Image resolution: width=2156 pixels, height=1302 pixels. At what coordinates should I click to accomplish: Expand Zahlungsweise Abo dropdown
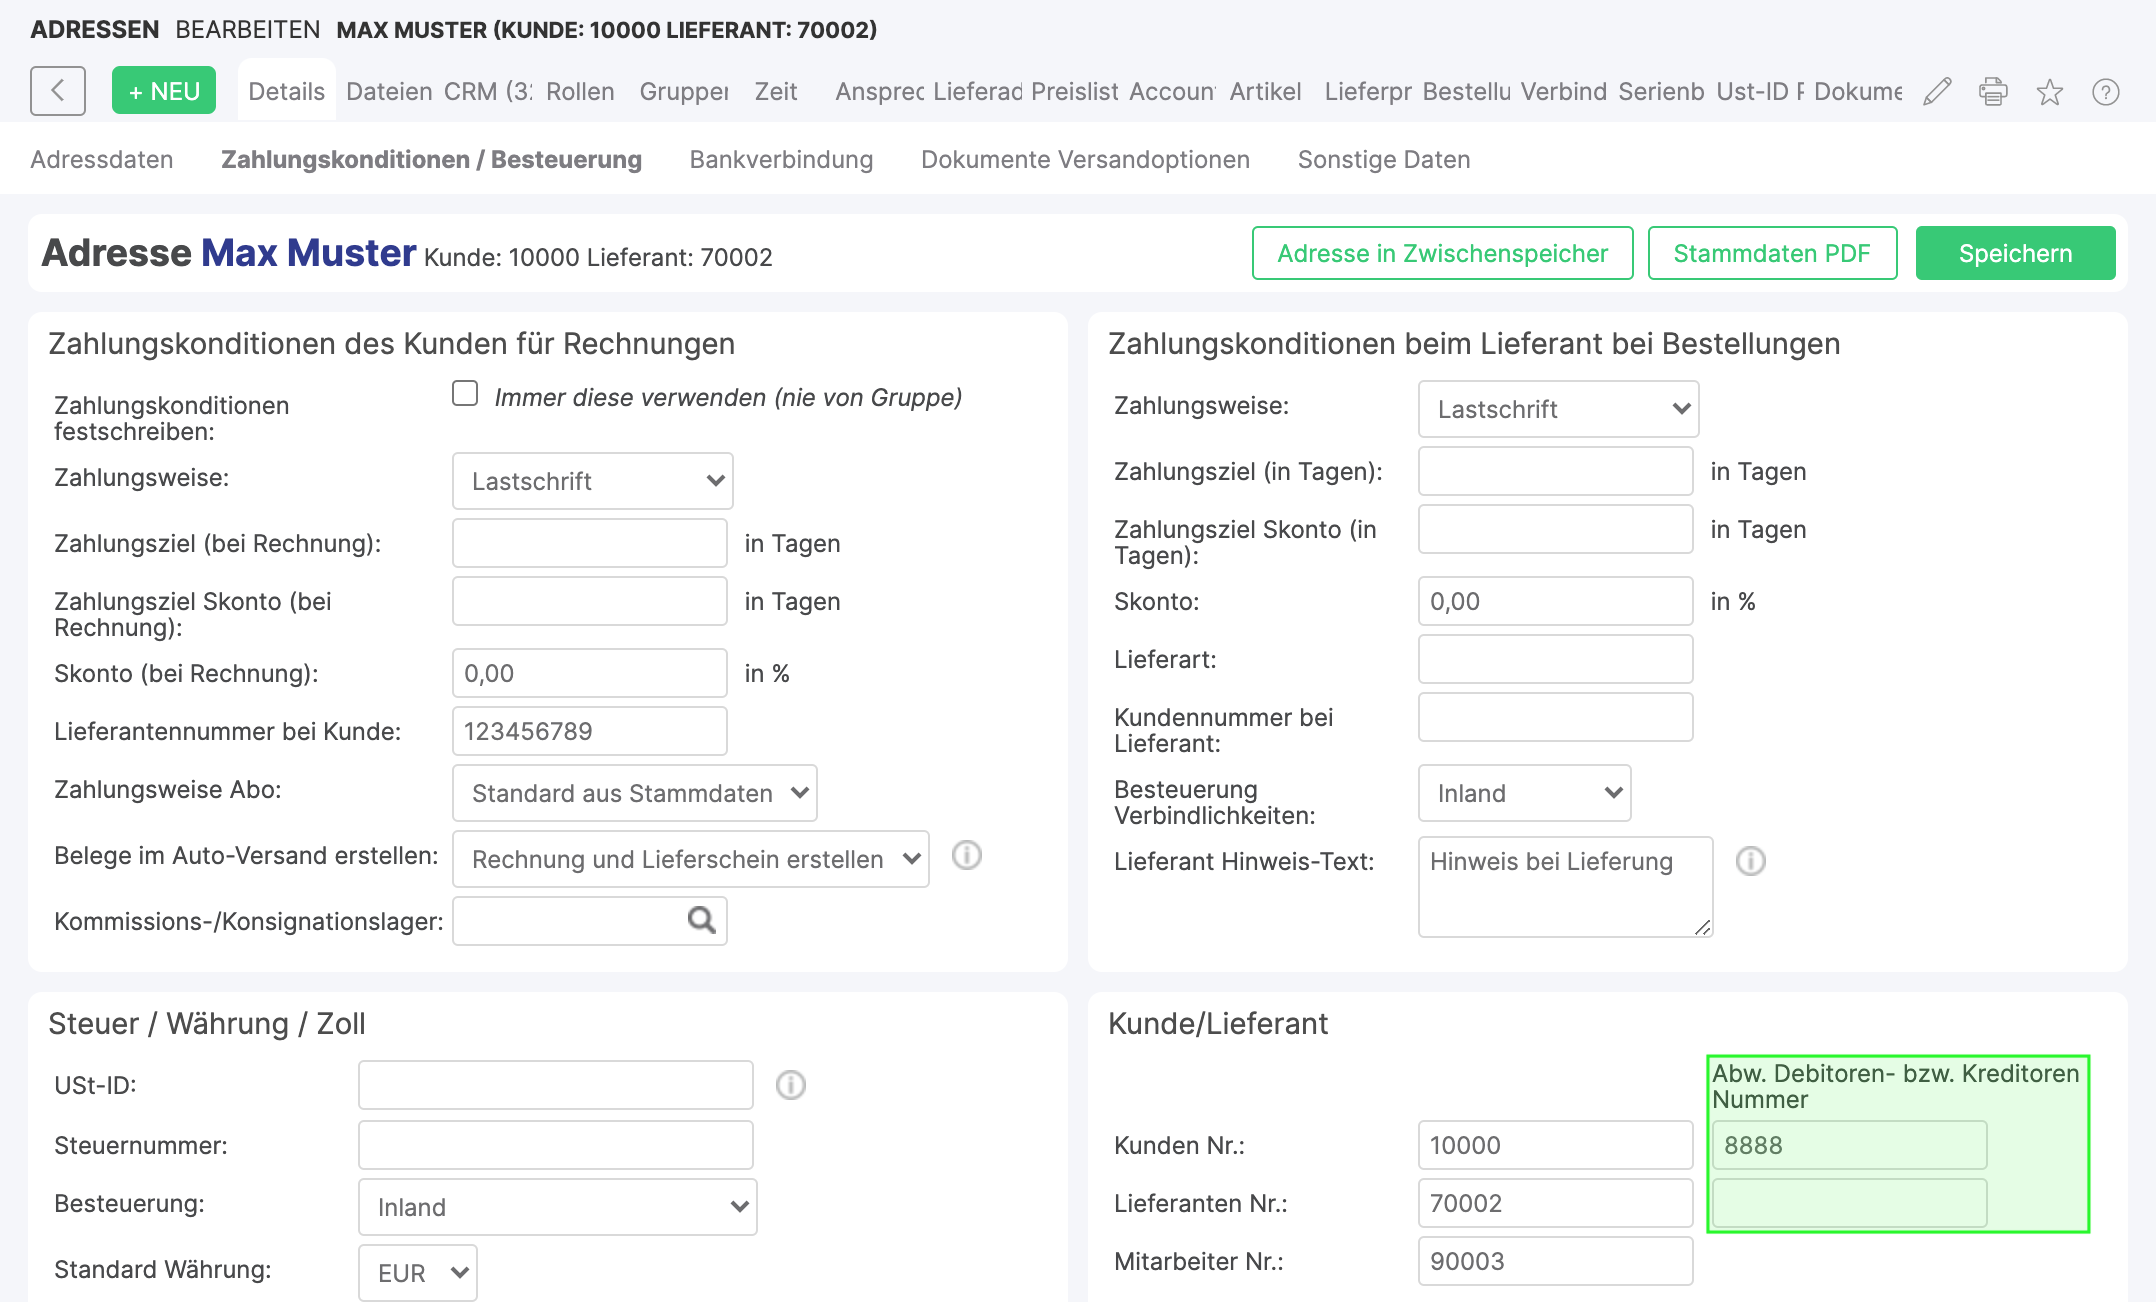[x=634, y=793]
